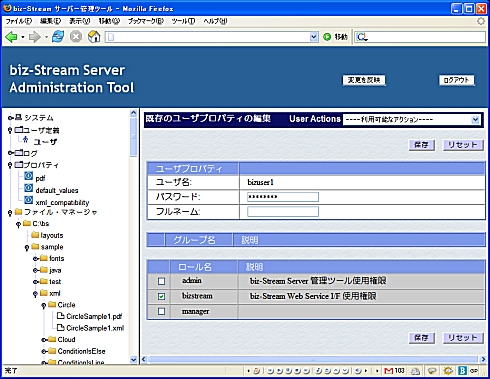Image resolution: width=490 pixels, height=379 pixels.
Task: Check the admin role checkbox
Action: pos(161,281)
